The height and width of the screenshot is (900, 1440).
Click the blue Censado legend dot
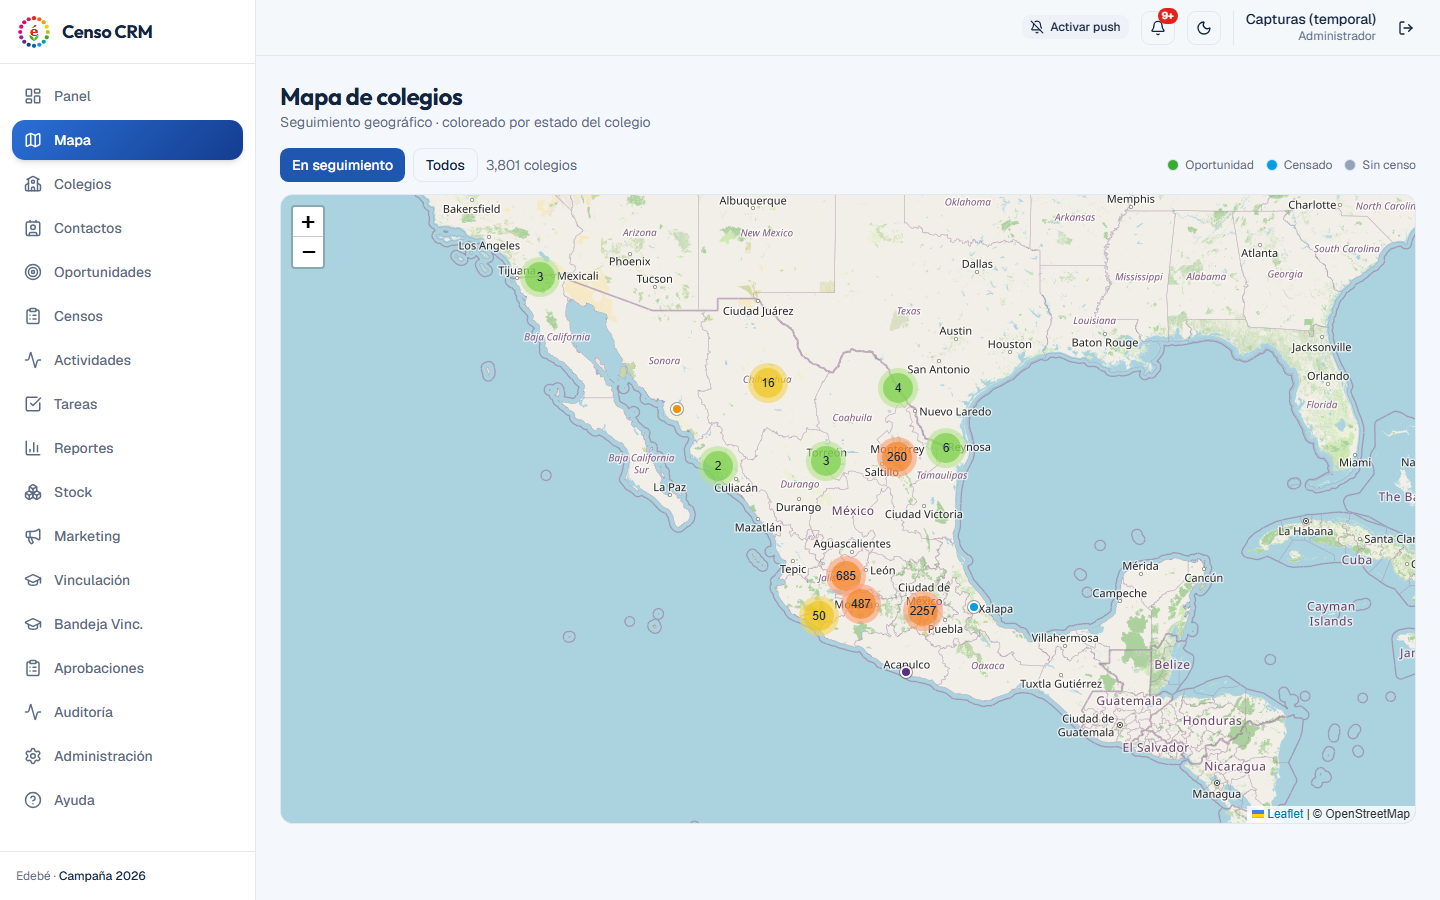coord(1272,165)
